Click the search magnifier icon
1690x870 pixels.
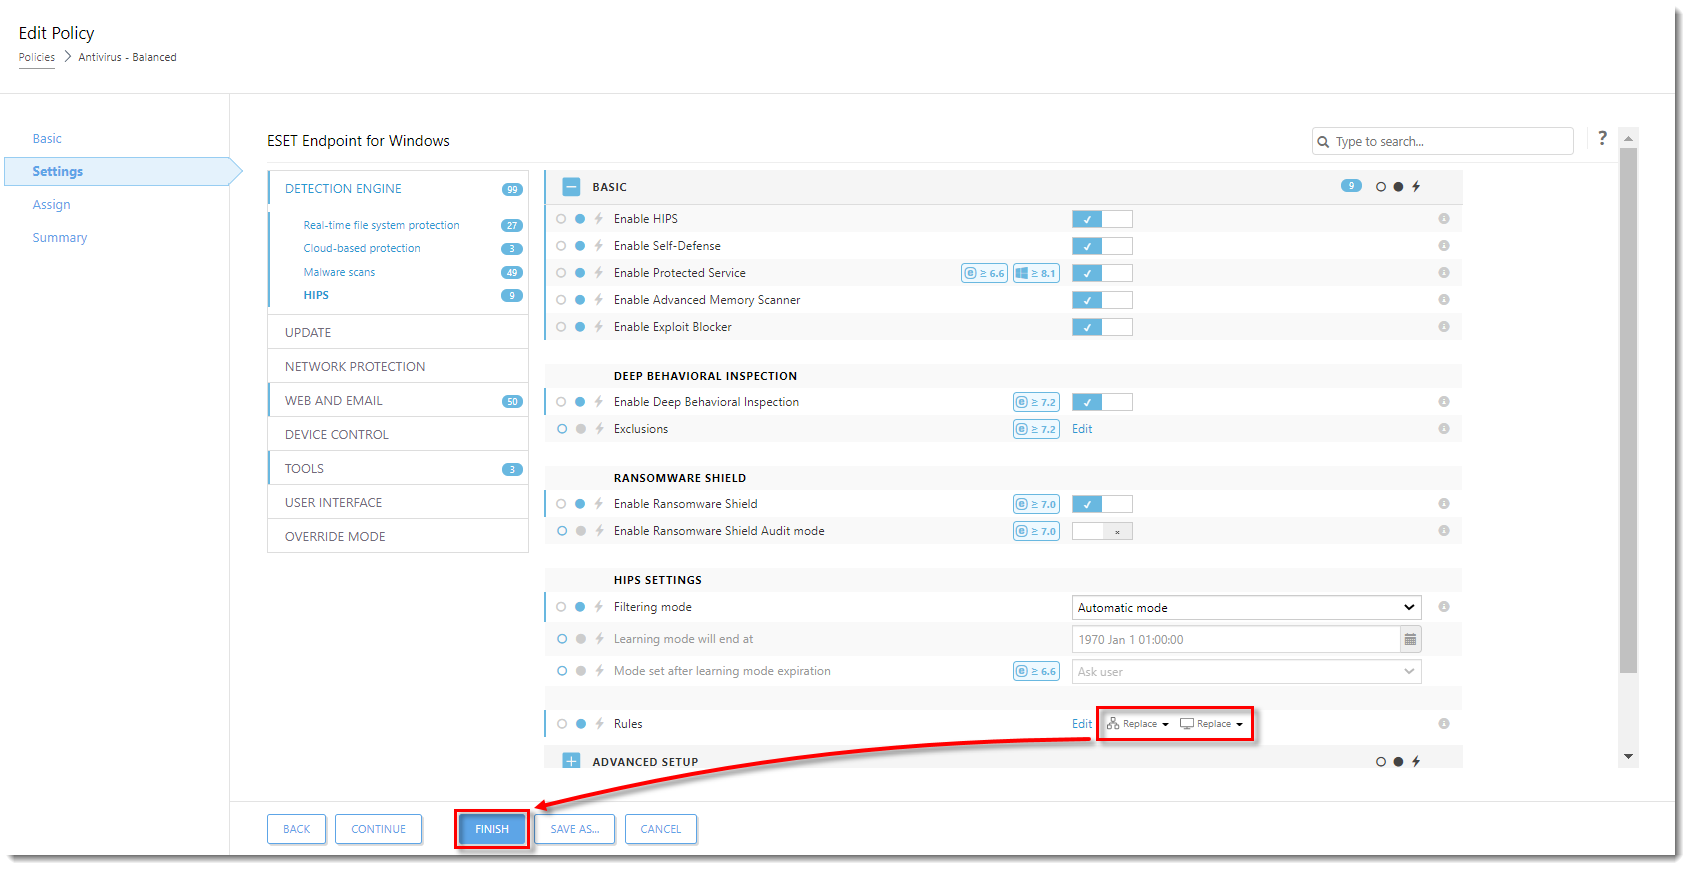coord(1323,142)
